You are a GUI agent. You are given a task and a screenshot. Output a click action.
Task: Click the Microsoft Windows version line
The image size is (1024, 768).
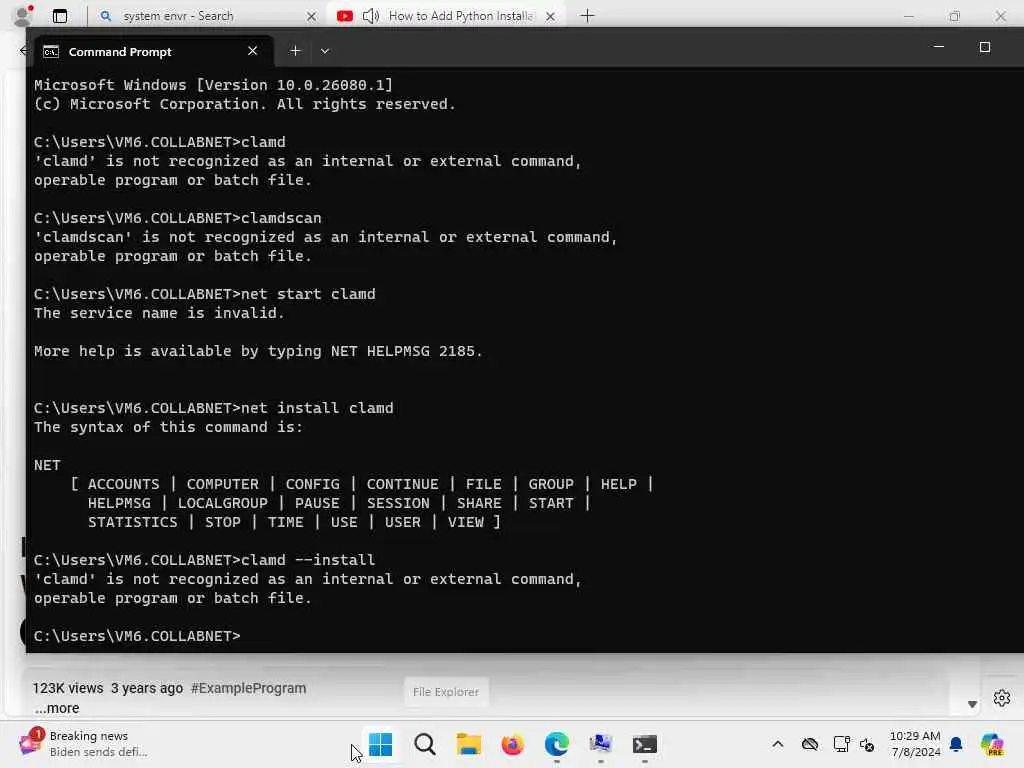coord(214,85)
